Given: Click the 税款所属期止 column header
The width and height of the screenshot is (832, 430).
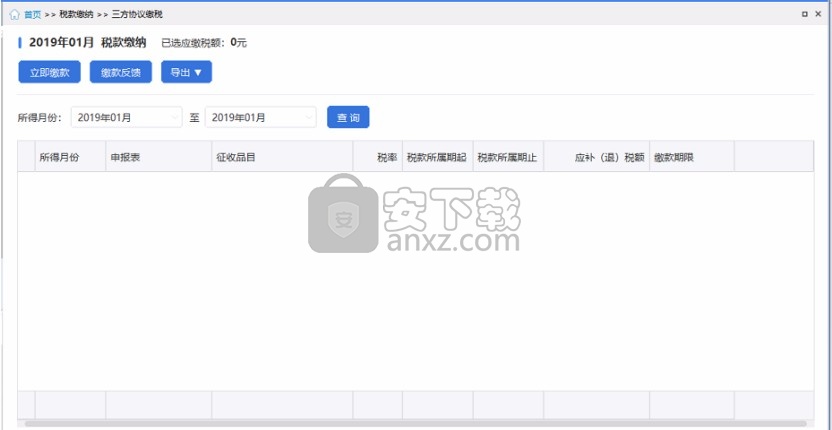Looking at the screenshot, I should click(x=508, y=157).
